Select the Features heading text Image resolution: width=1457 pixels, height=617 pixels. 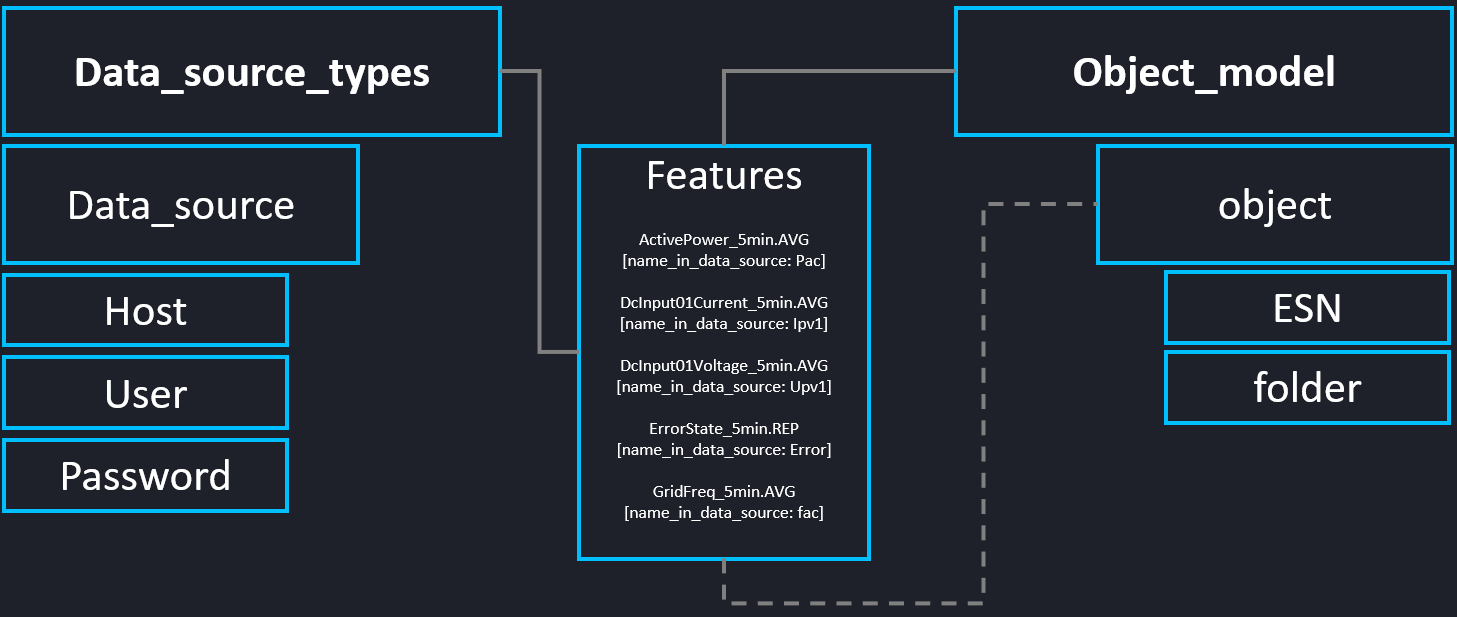[724, 176]
